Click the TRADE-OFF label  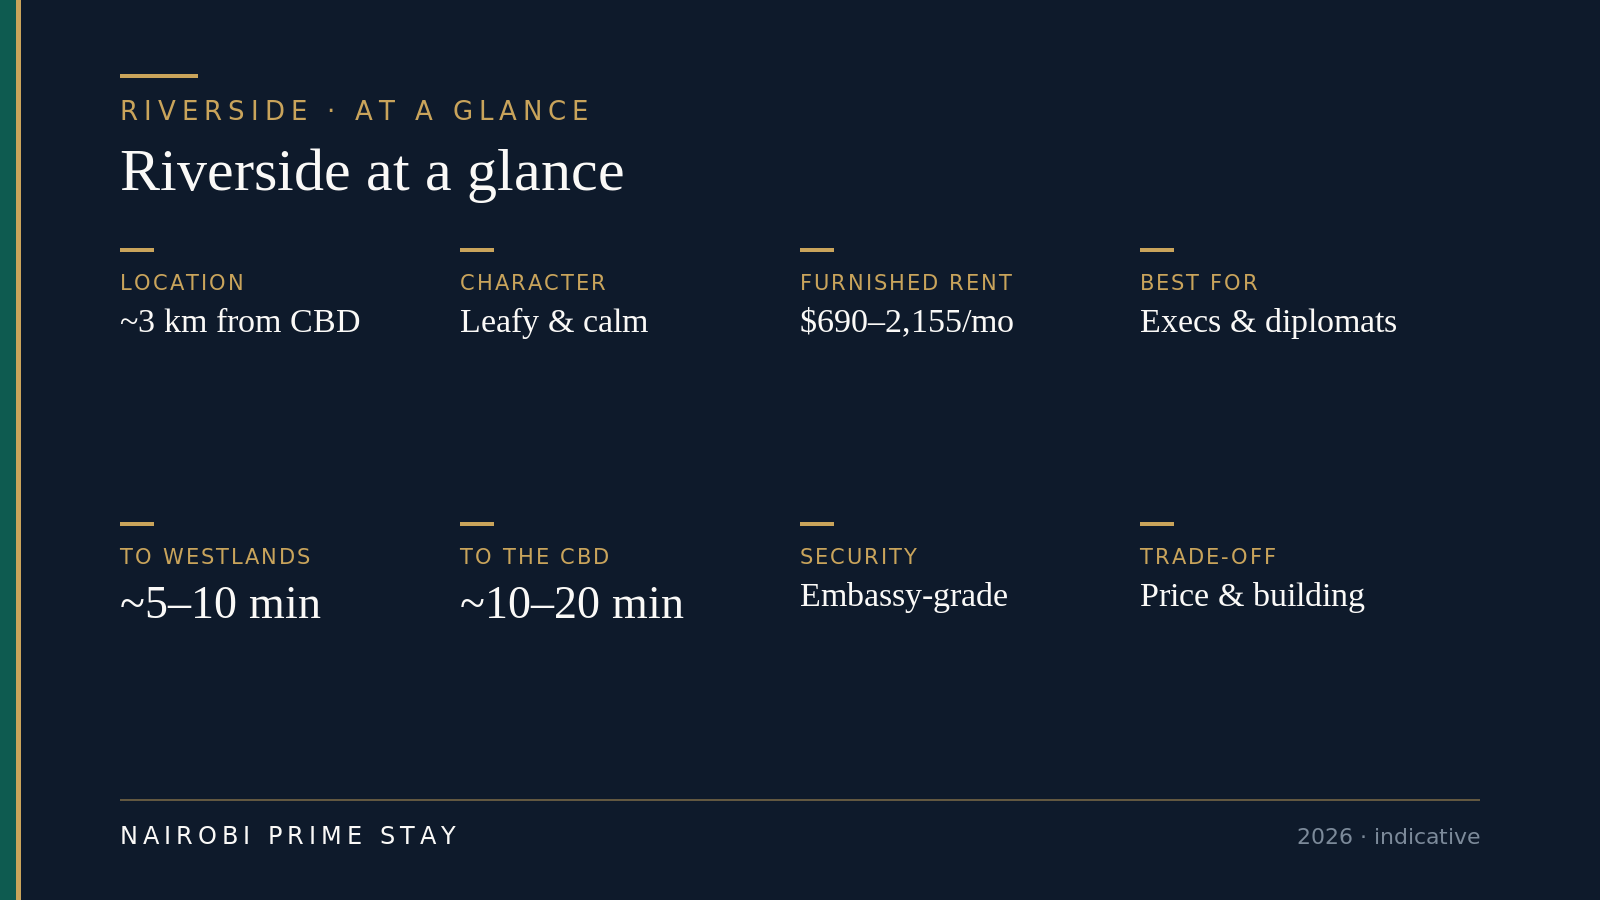tap(1208, 557)
